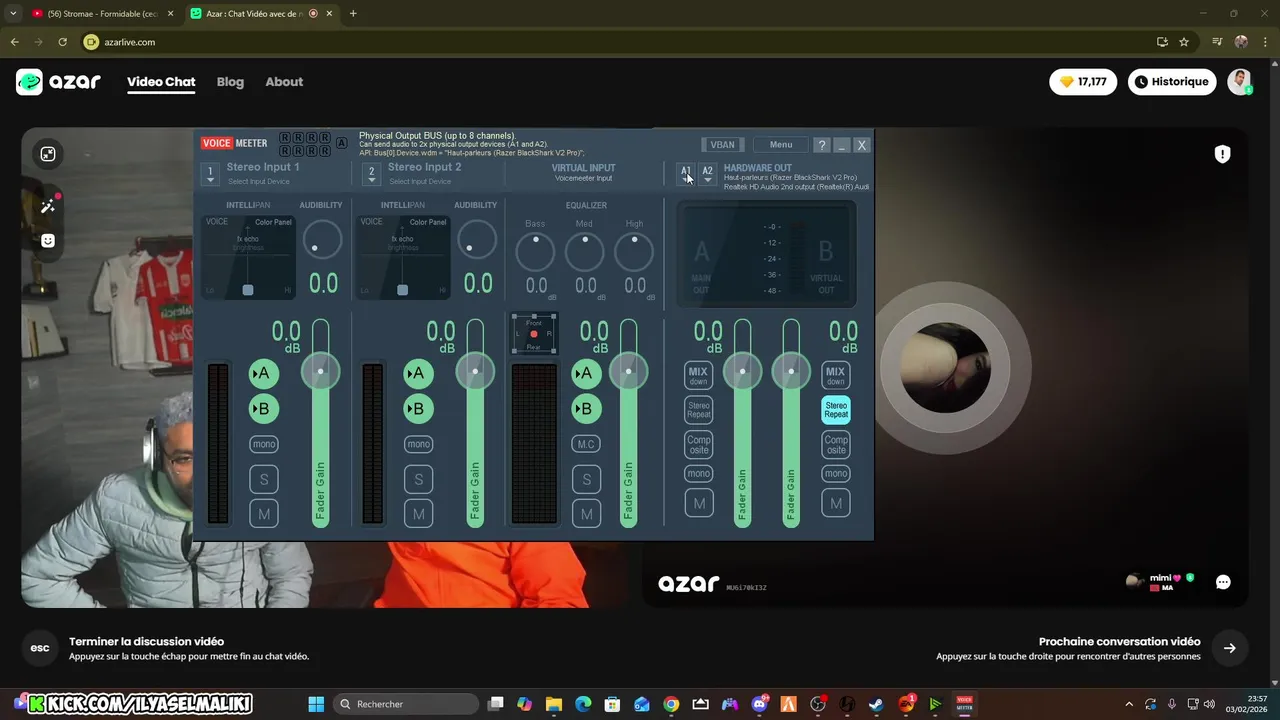Open the Azar profile avatar
1280x720 pixels.
pos(1240,82)
